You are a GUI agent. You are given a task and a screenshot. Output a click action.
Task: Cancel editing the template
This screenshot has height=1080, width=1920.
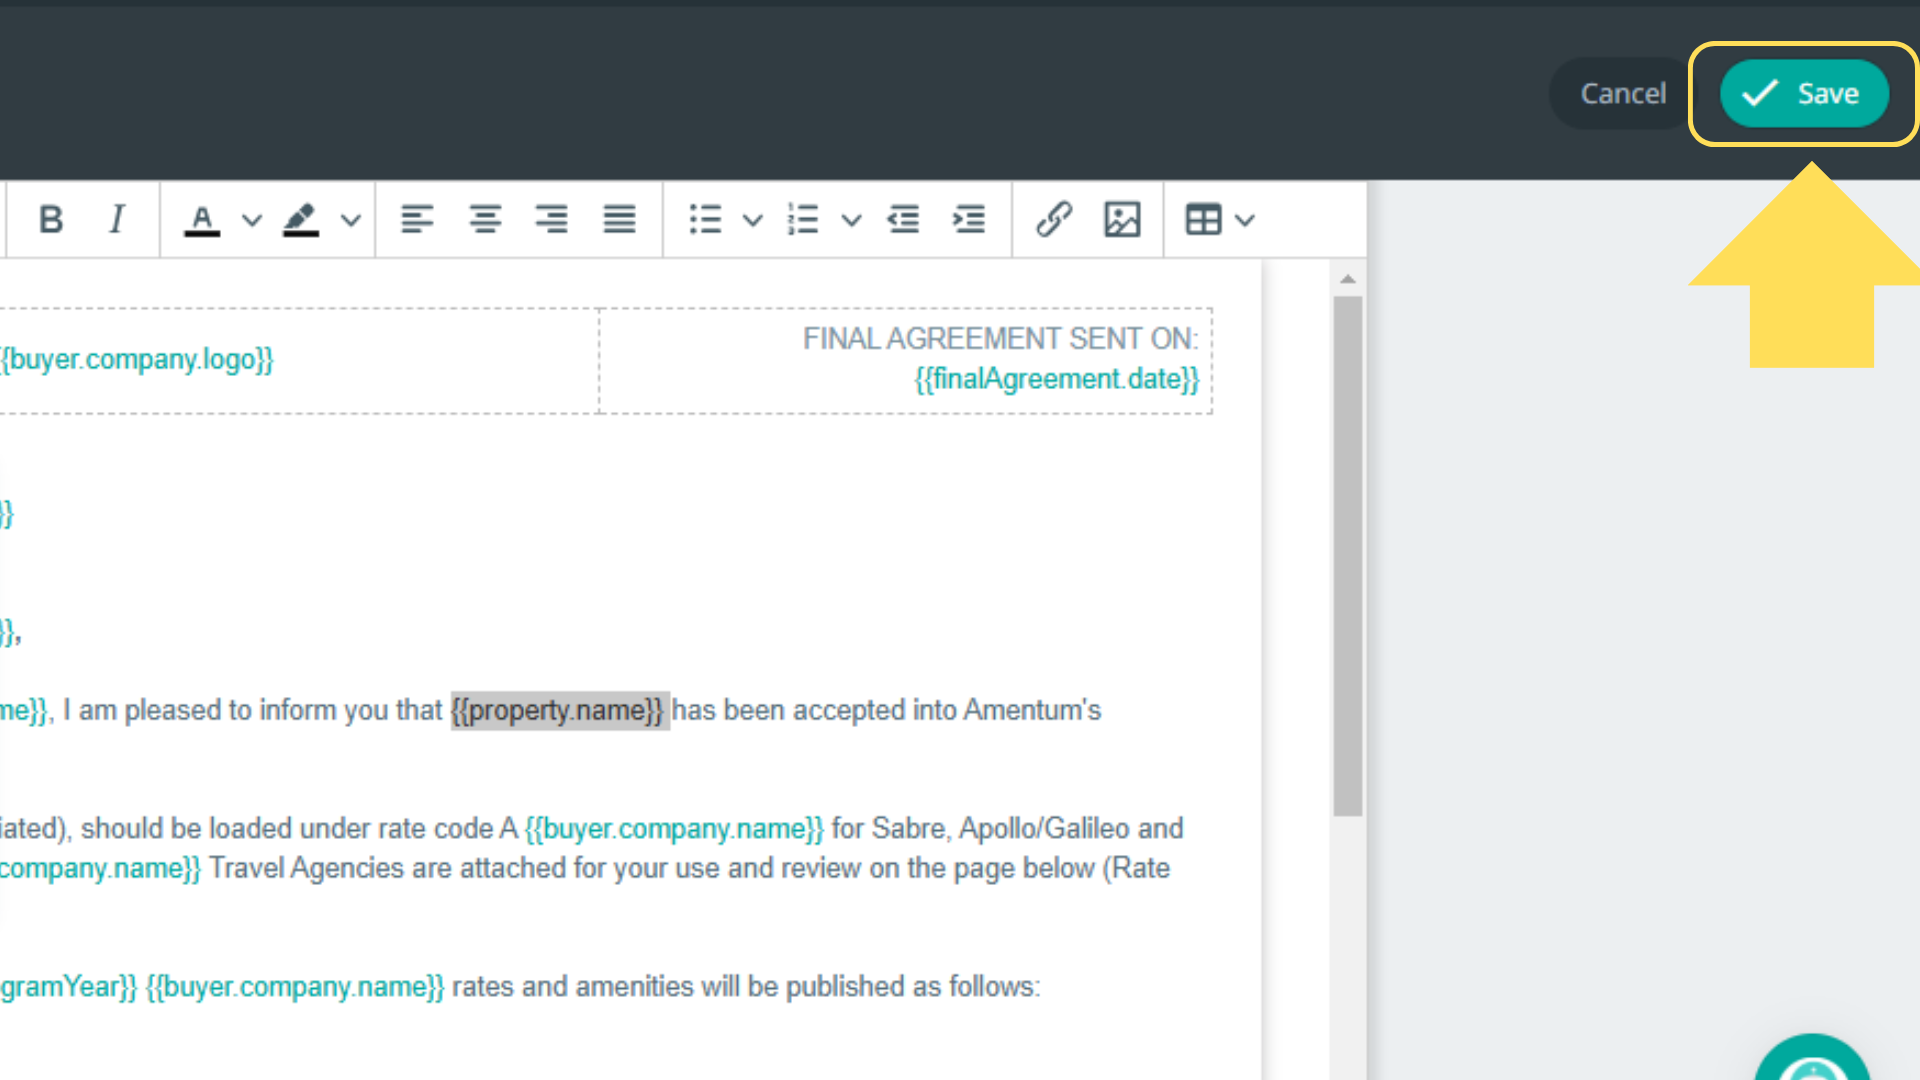point(1622,93)
